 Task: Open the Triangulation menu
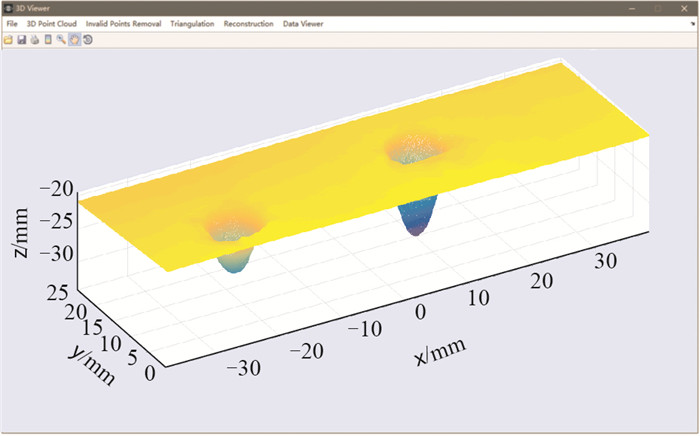click(192, 23)
